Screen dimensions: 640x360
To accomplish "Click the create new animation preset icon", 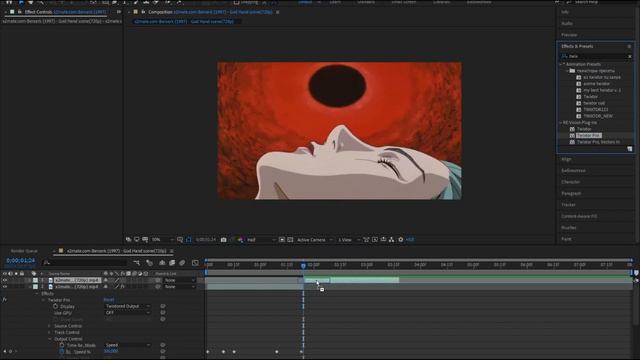I will (630, 149).
